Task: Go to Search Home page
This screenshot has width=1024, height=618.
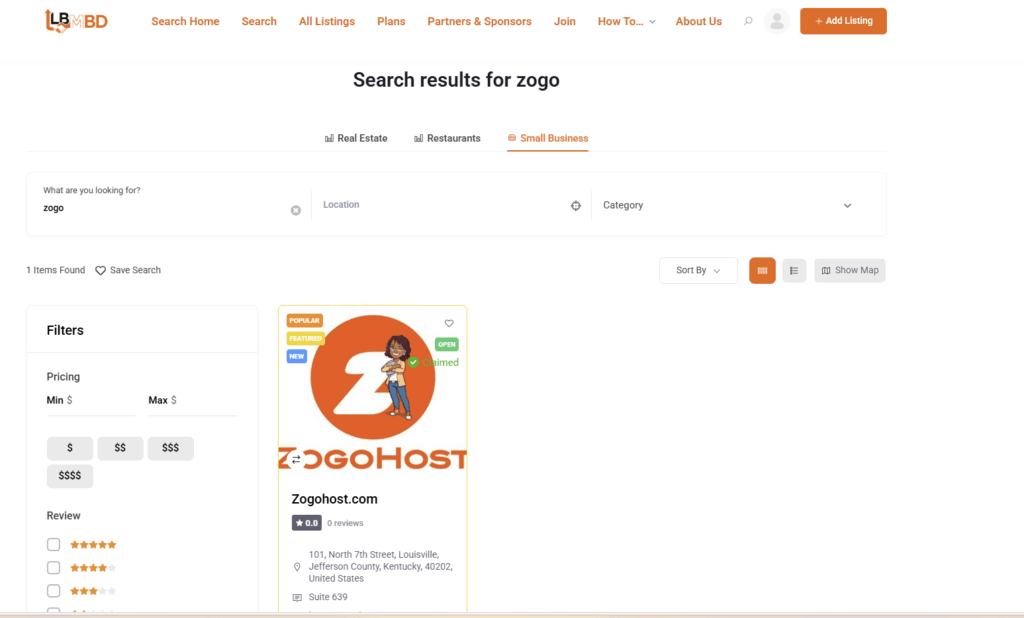Action: (185, 22)
